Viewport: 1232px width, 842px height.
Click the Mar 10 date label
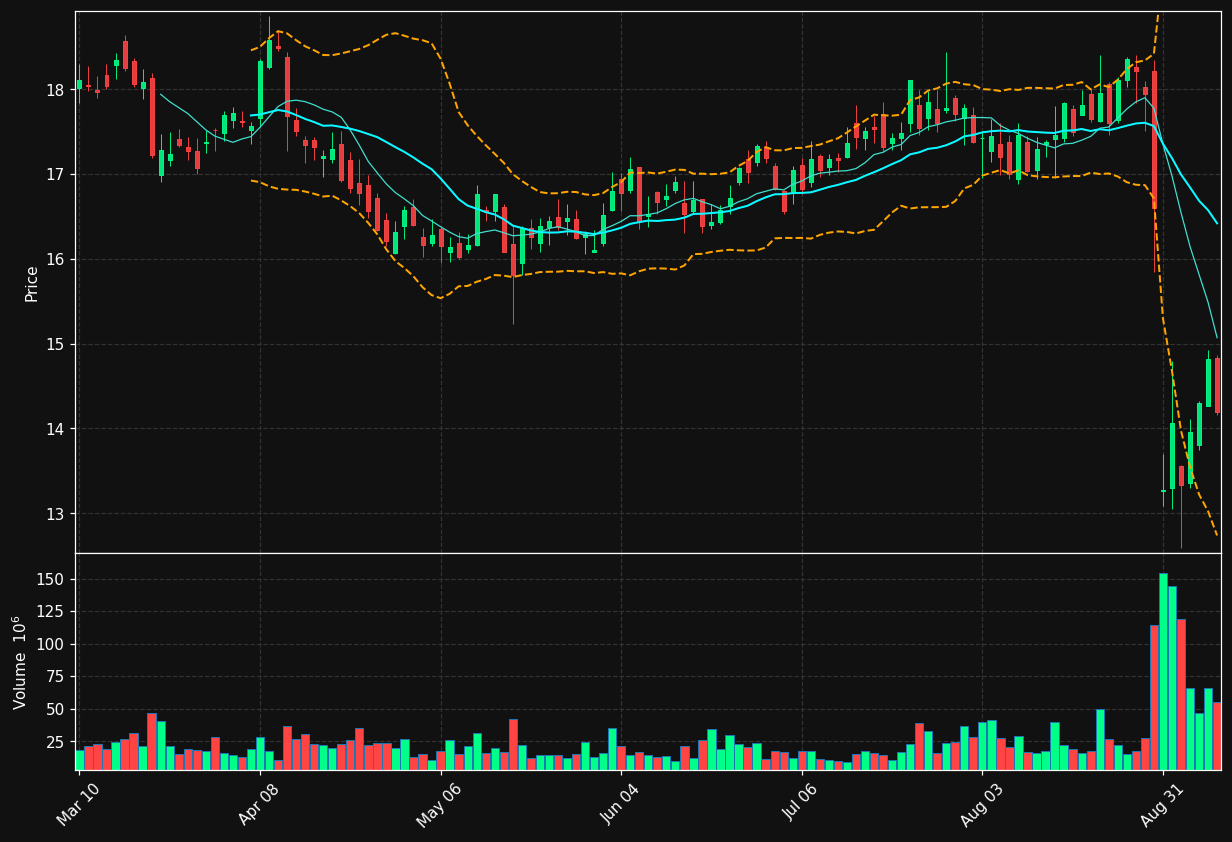click(79, 804)
